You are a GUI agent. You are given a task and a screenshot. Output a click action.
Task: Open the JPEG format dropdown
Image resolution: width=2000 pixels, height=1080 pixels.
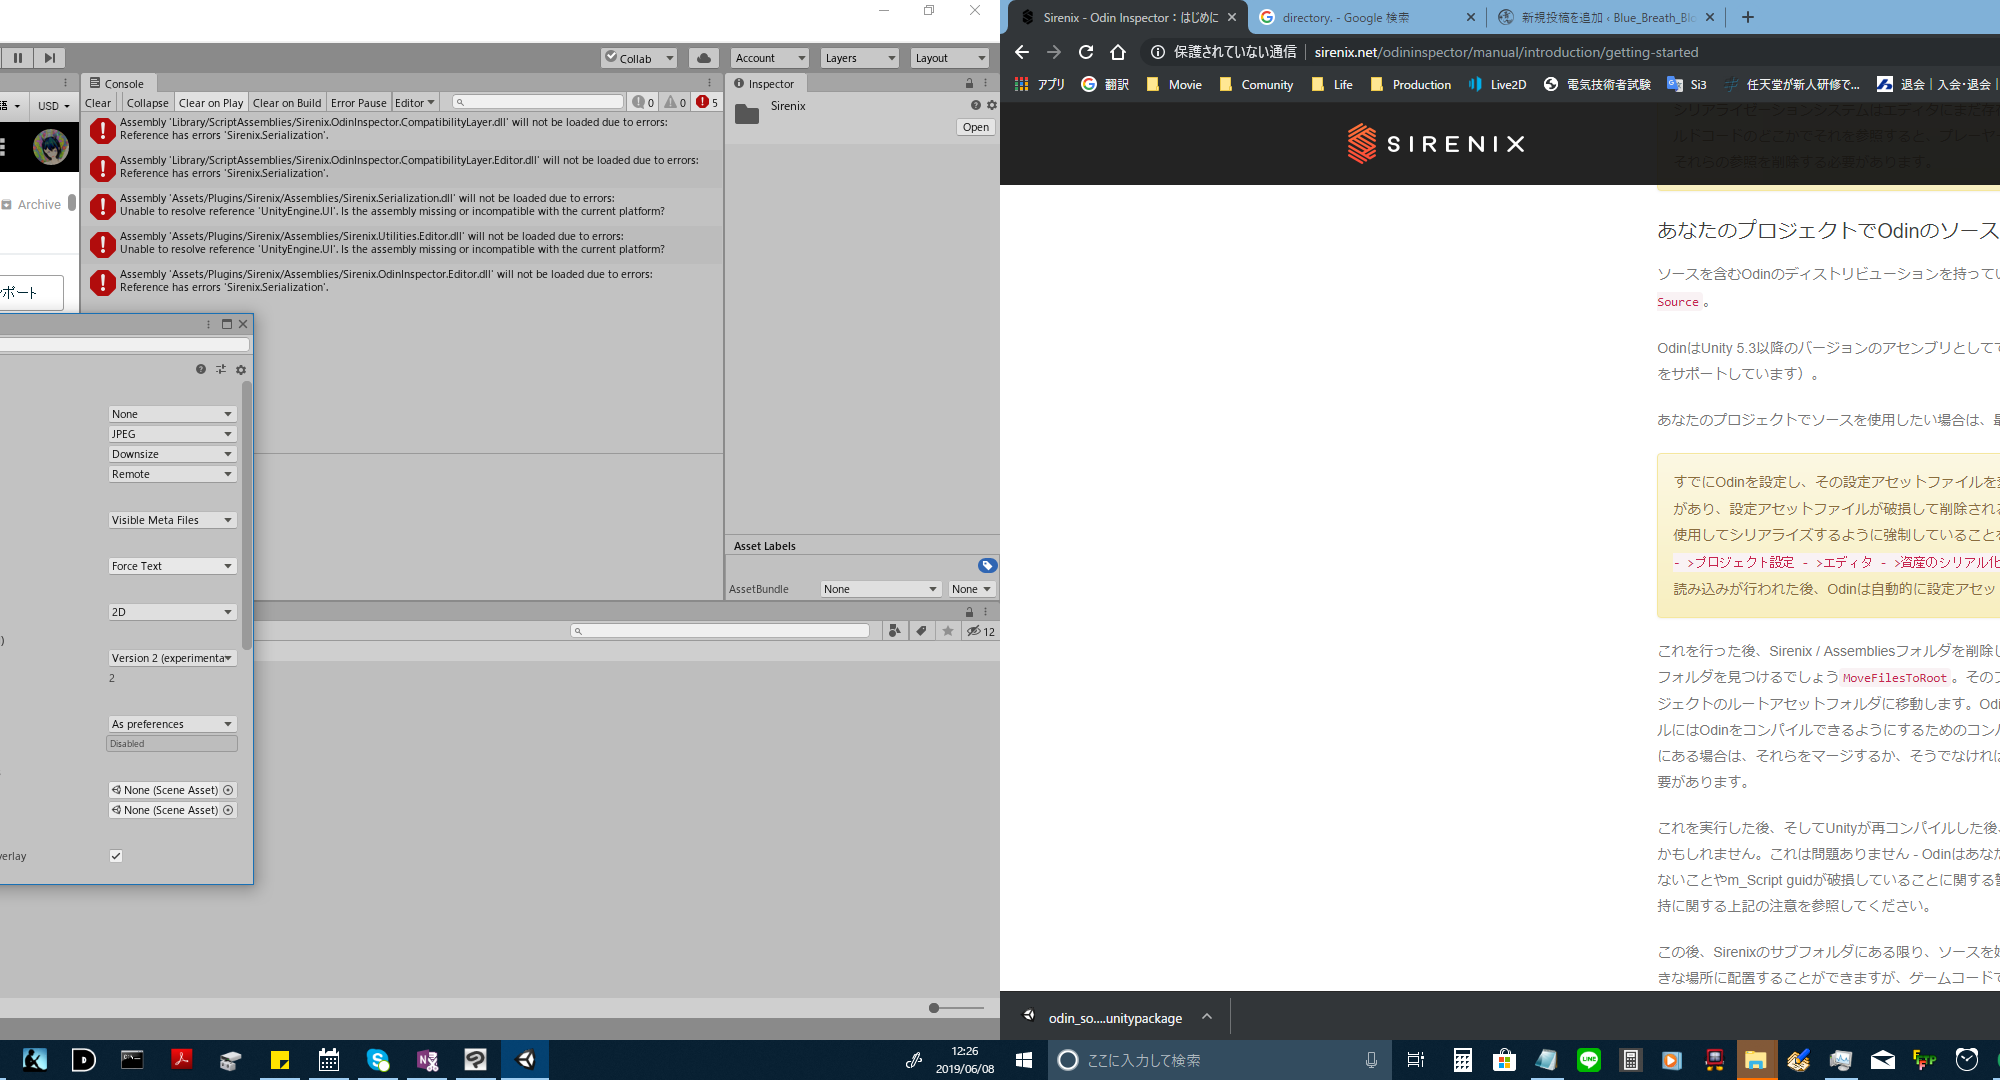click(x=172, y=434)
